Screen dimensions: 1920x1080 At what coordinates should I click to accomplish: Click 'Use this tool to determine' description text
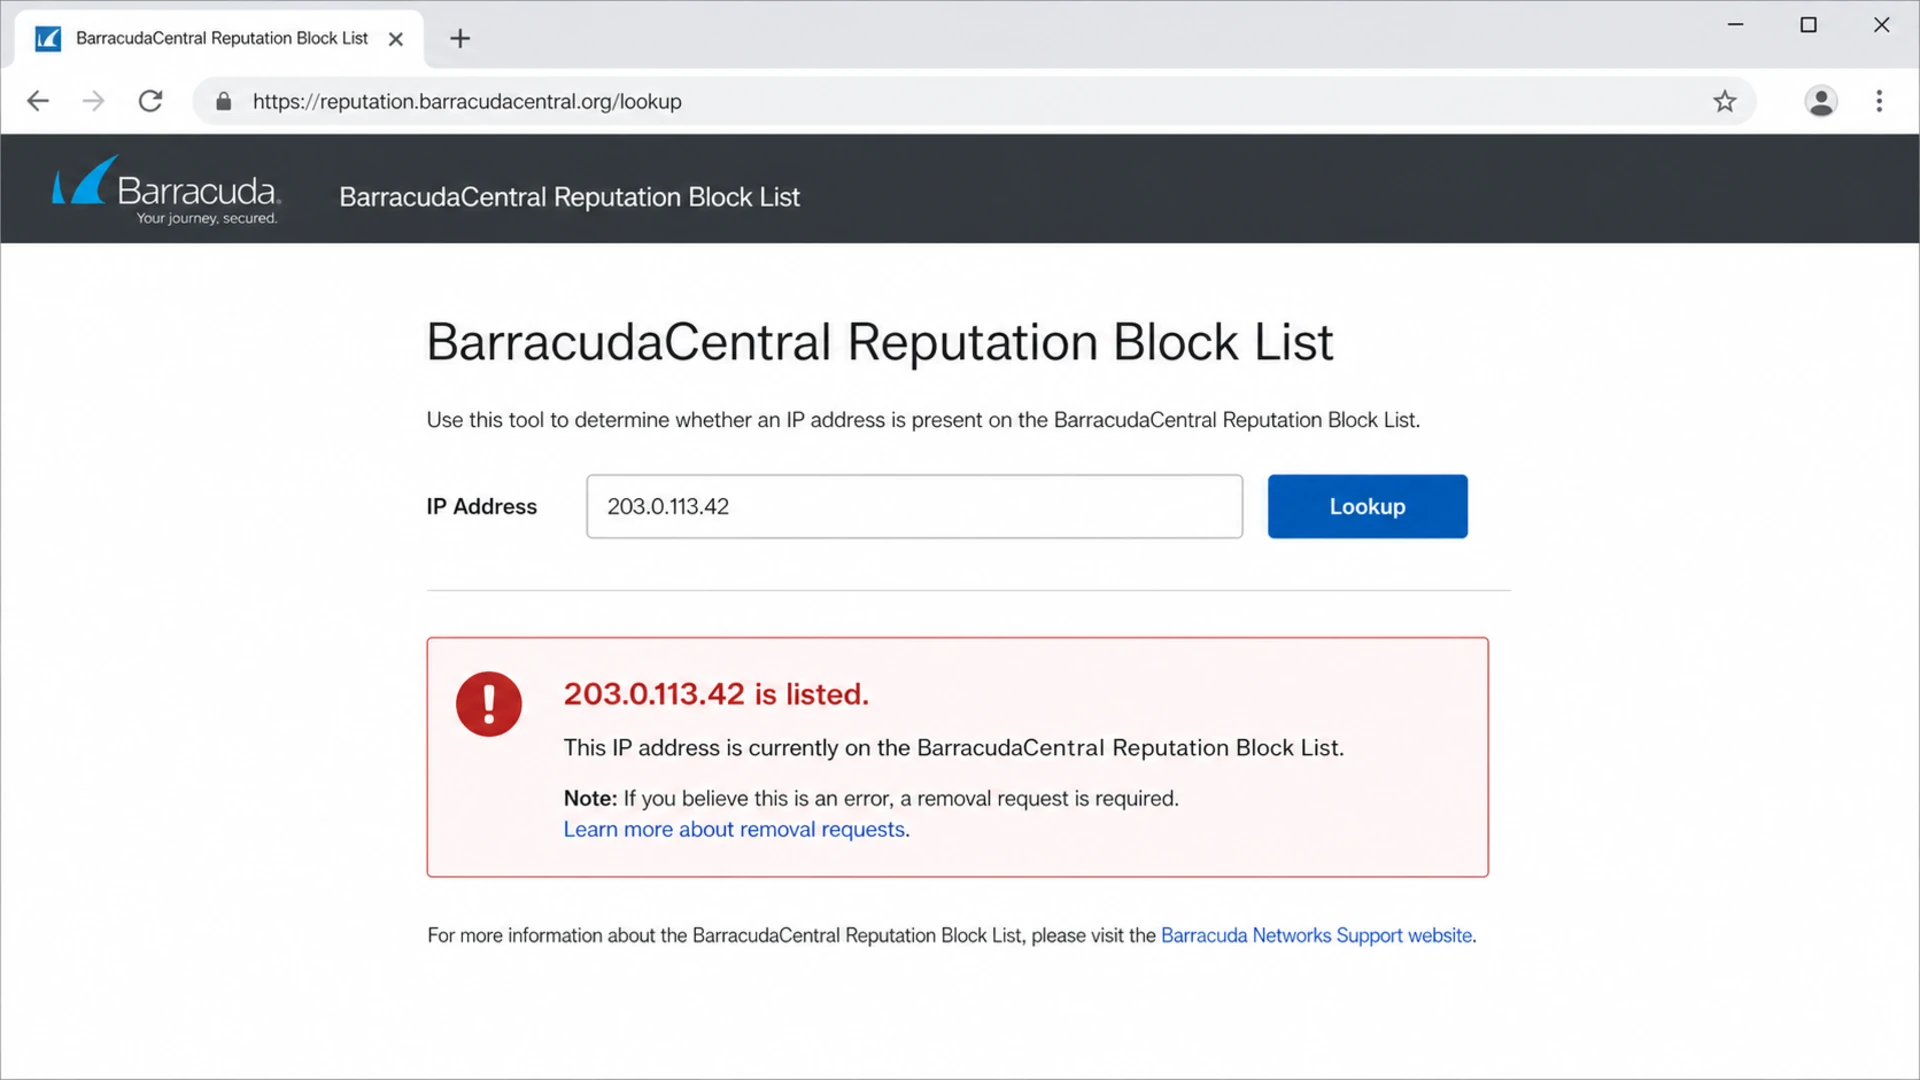coord(923,420)
